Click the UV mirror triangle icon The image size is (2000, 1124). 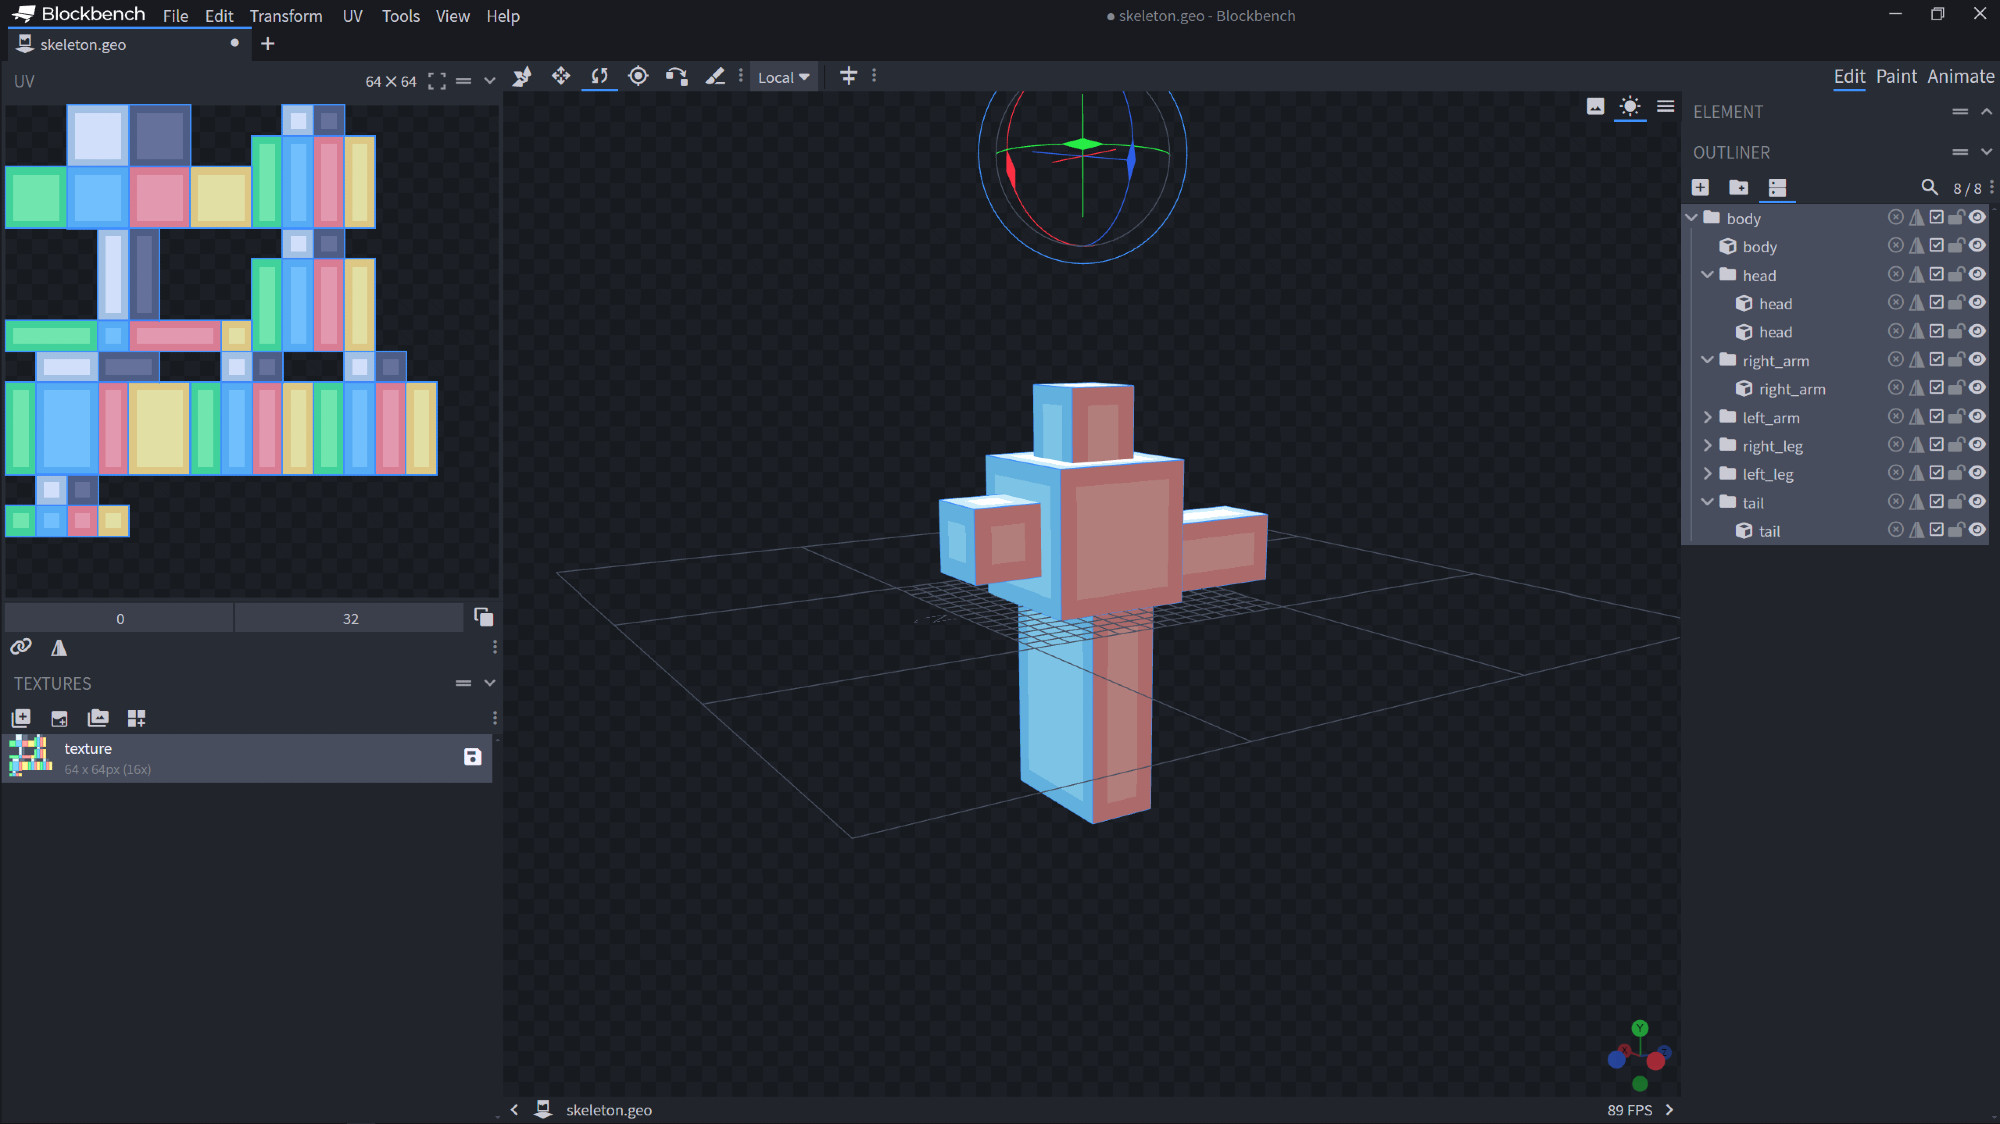[59, 648]
